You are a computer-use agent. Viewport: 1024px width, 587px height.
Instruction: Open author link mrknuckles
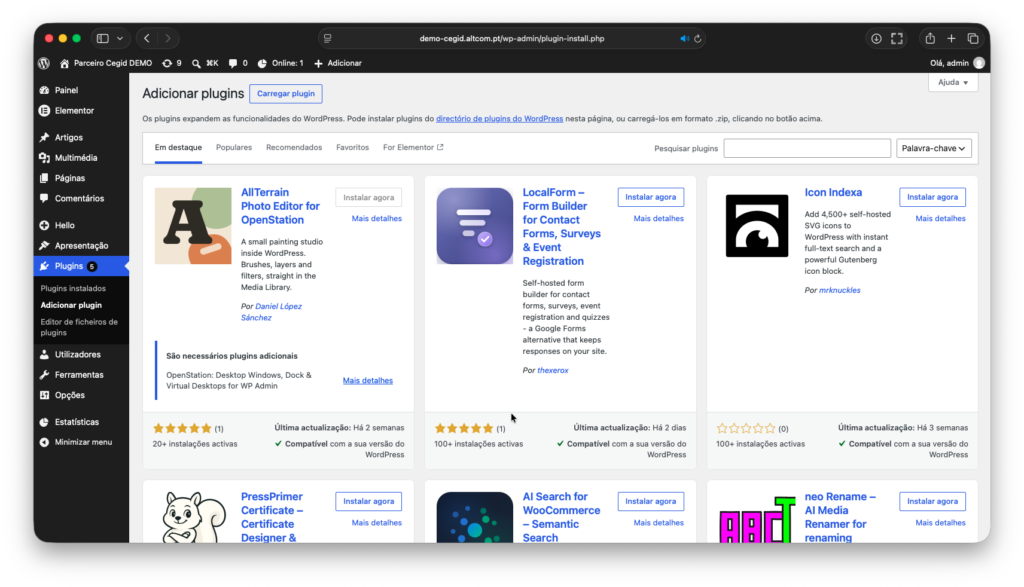[839, 291]
